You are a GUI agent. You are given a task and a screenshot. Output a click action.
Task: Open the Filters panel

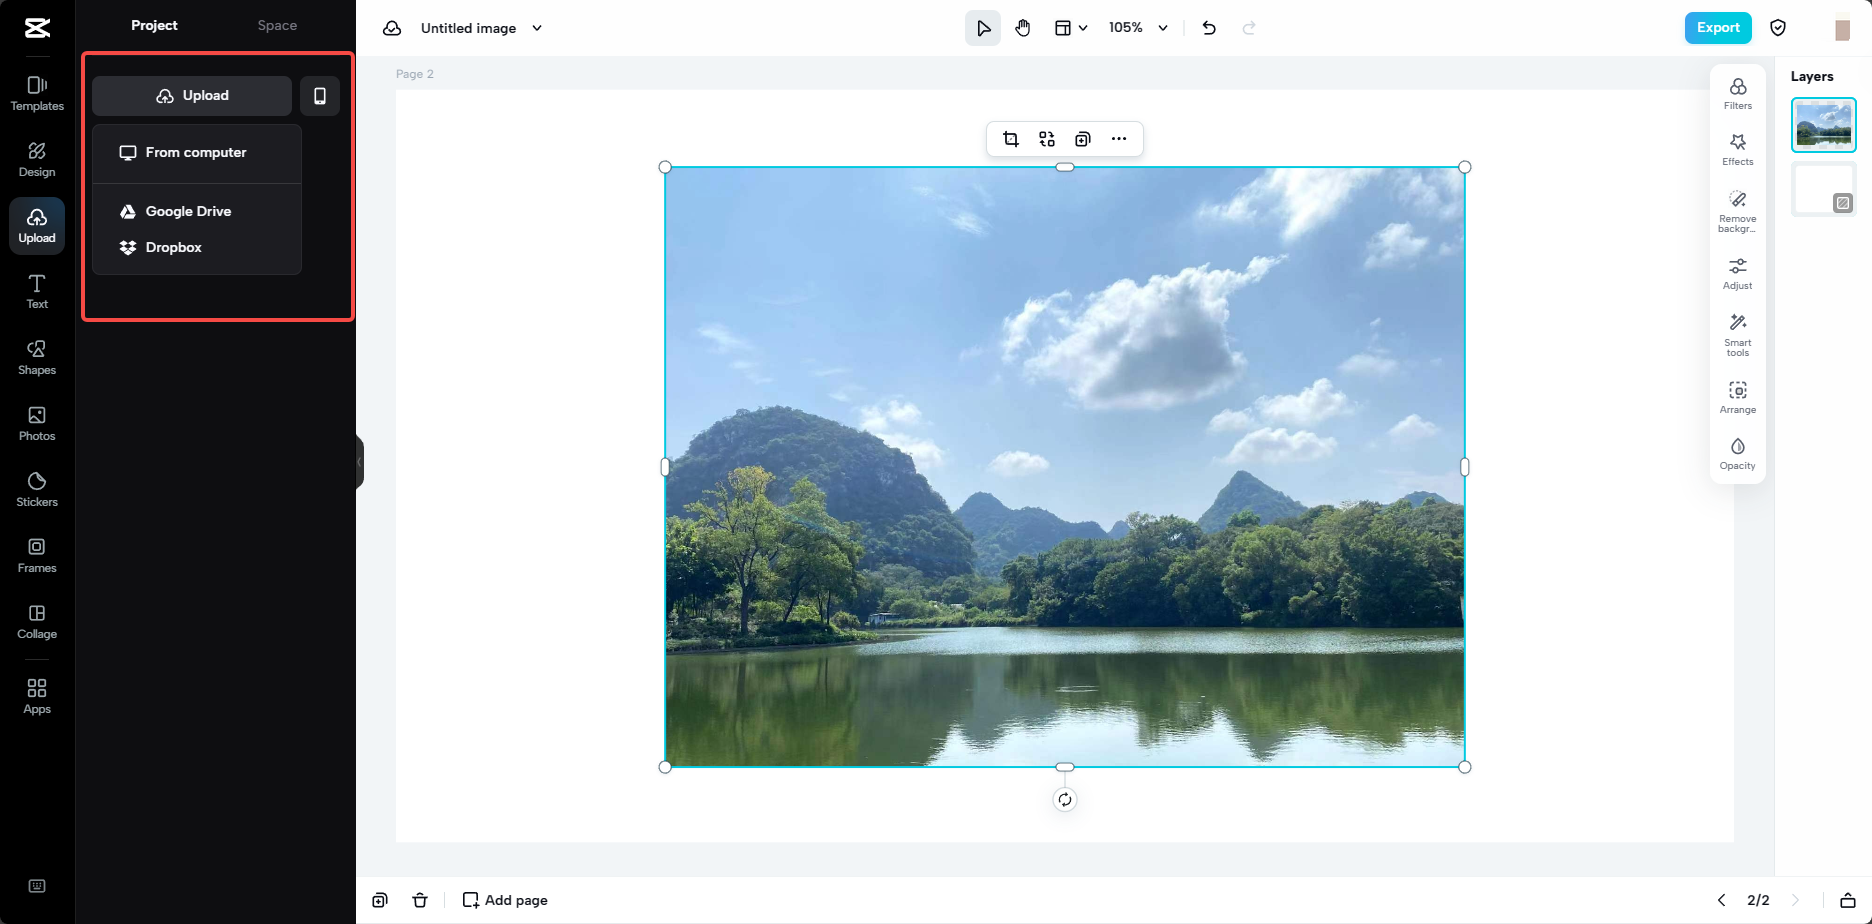[1737, 92]
